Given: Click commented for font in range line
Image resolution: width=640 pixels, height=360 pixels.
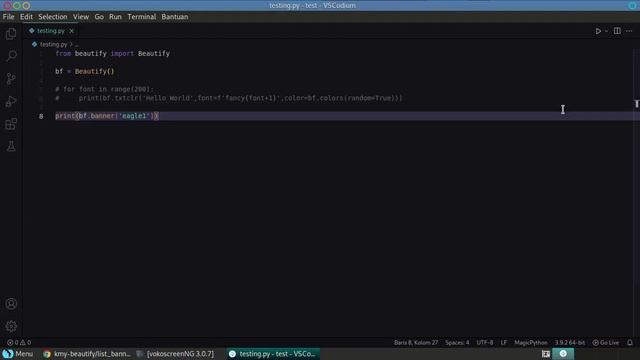Looking at the screenshot, I should [x=104, y=89].
